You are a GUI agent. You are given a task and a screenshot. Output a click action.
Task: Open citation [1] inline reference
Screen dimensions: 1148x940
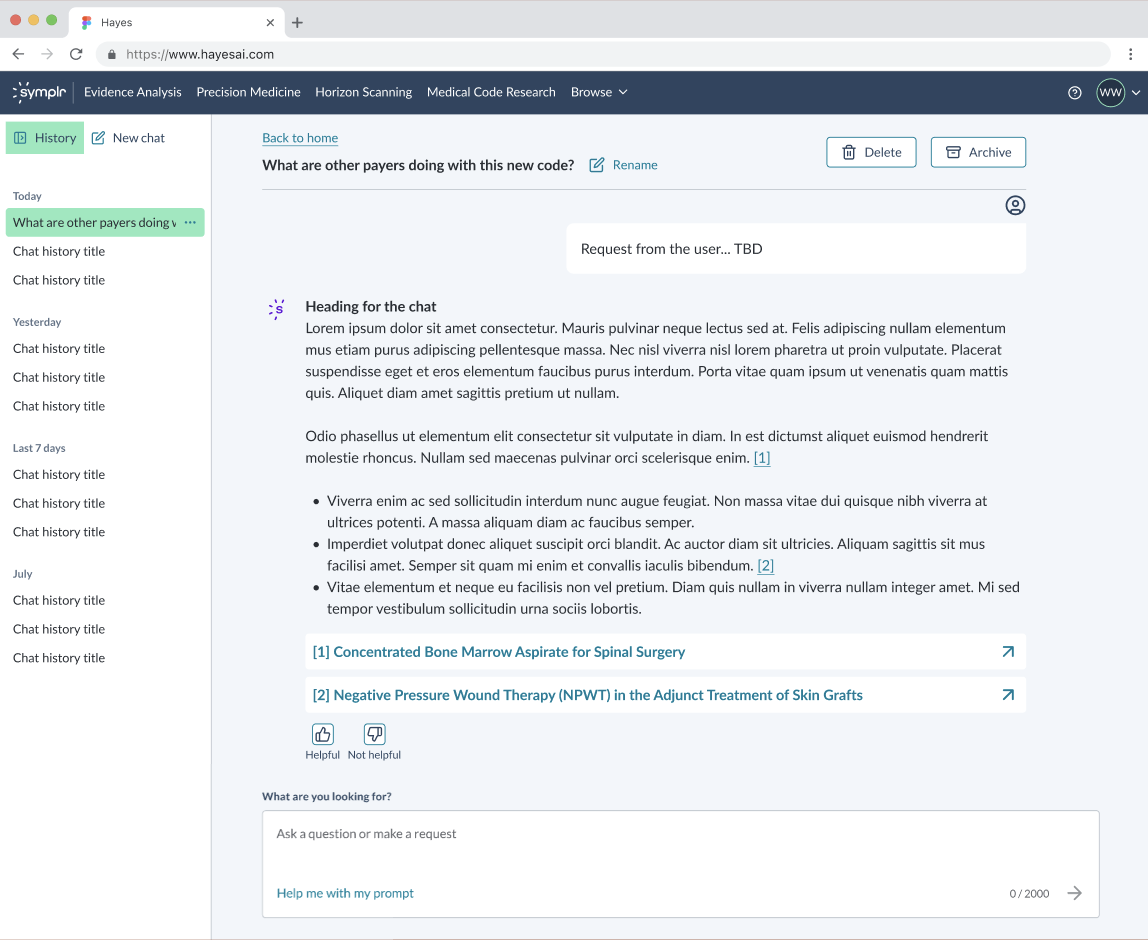point(761,458)
